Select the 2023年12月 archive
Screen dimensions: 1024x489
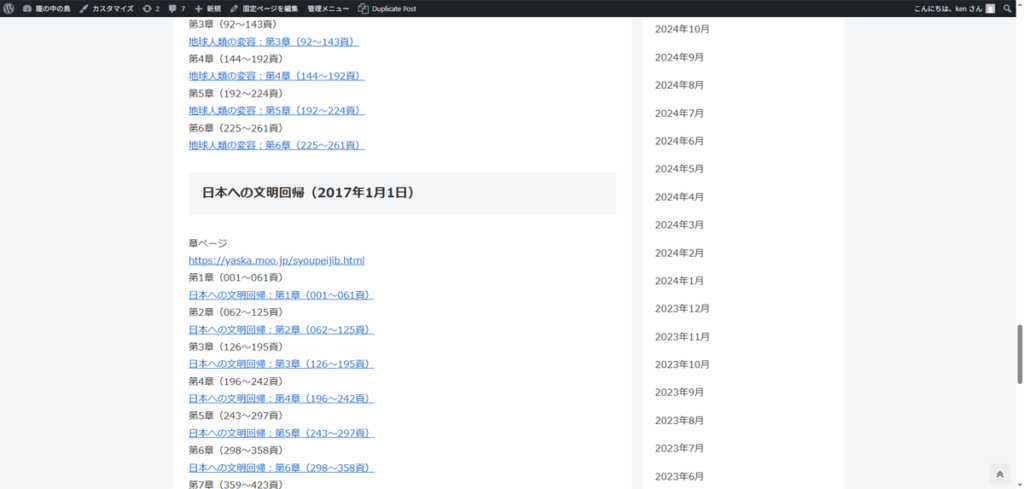pos(682,308)
